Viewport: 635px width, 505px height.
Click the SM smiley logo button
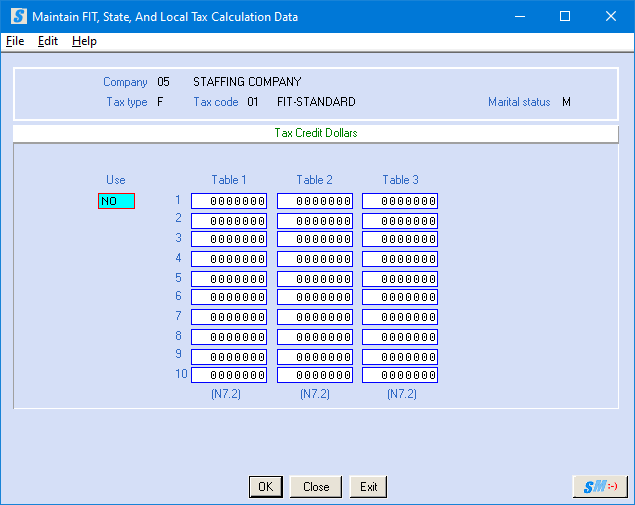pos(600,486)
